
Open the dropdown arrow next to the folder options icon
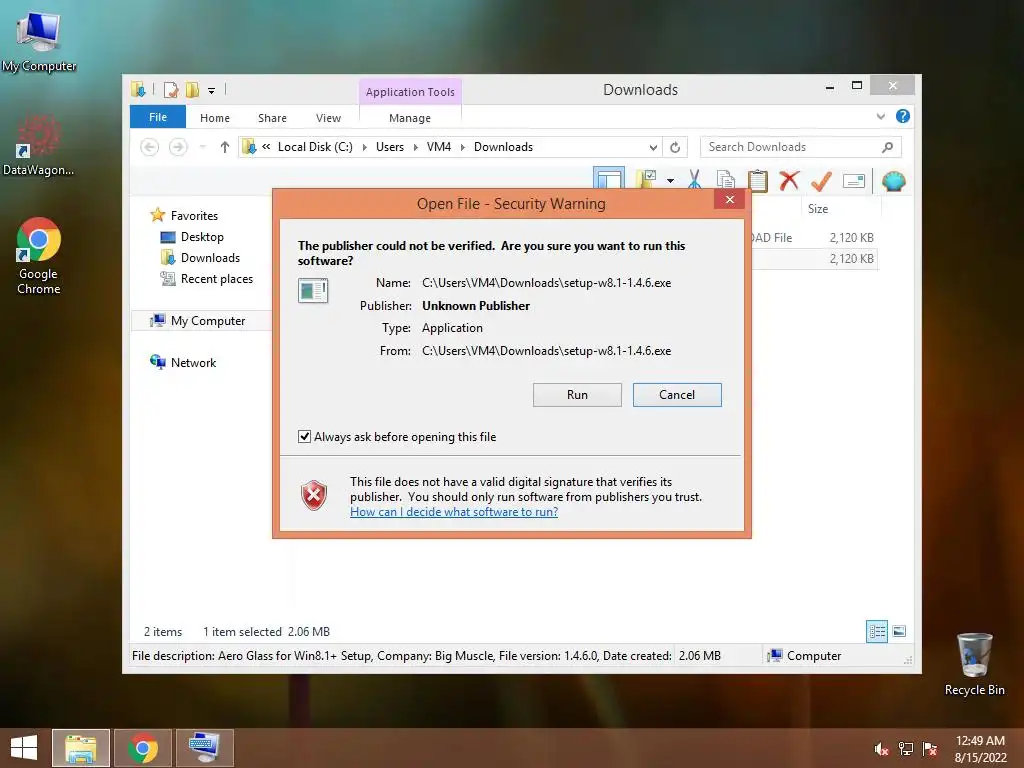click(670, 181)
